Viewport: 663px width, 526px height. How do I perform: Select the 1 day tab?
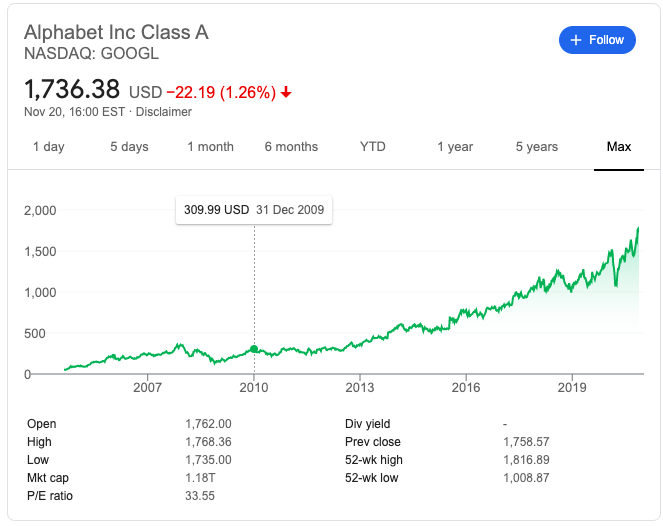(x=48, y=147)
